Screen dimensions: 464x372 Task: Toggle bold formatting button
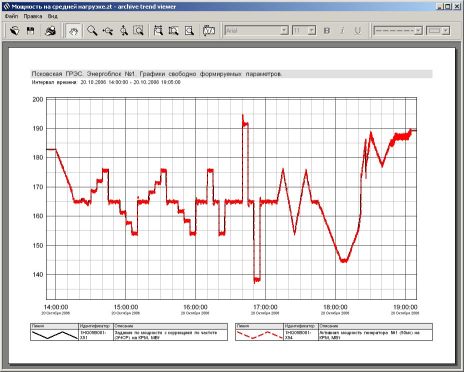327,31
